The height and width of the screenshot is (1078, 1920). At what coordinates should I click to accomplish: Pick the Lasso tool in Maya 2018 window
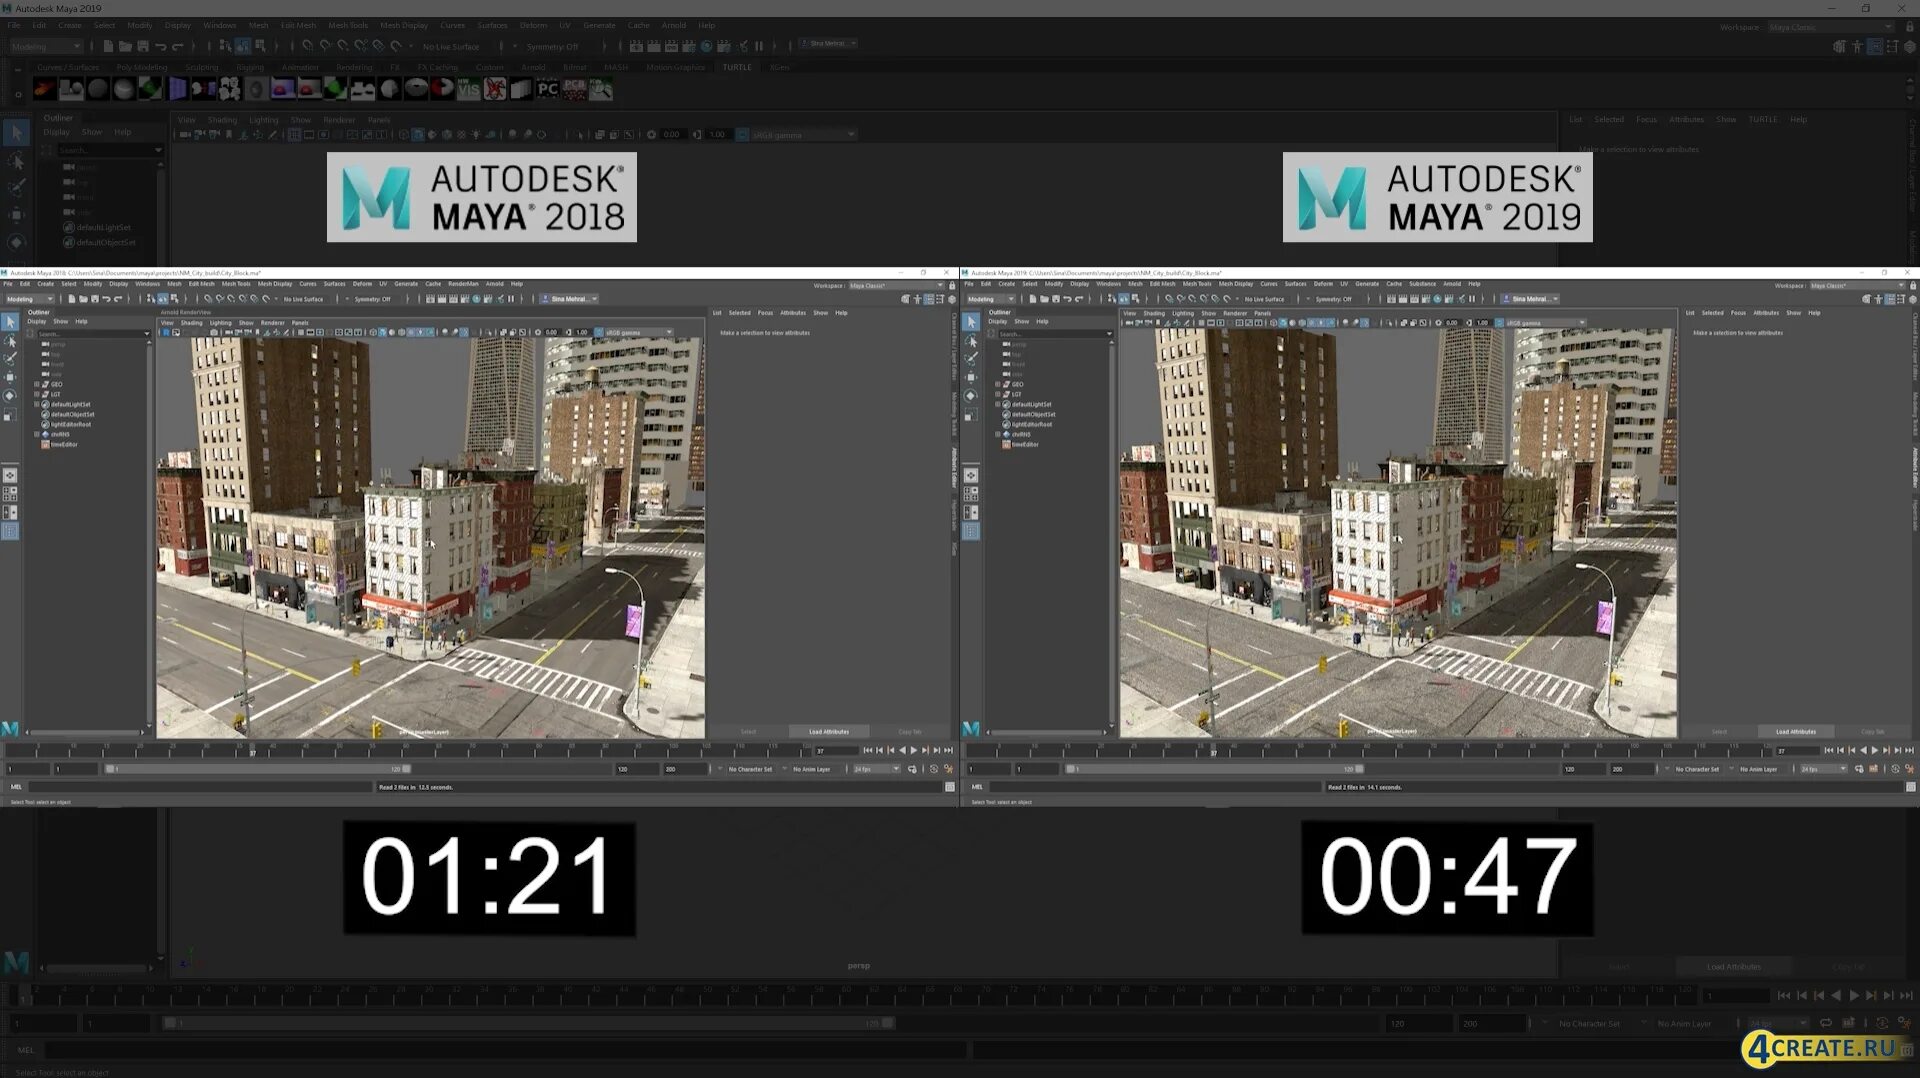coord(10,340)
